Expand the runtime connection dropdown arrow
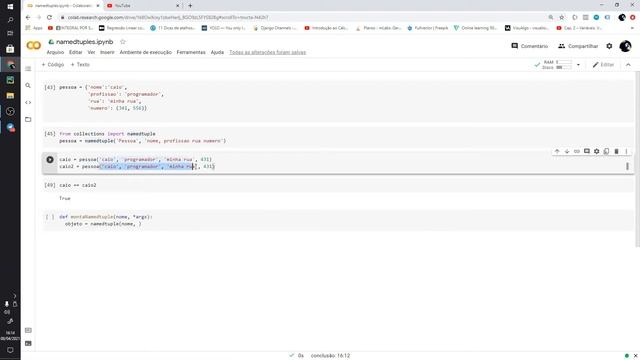Image resolution: width=640 pixels, height=360 pixels. 578,64
